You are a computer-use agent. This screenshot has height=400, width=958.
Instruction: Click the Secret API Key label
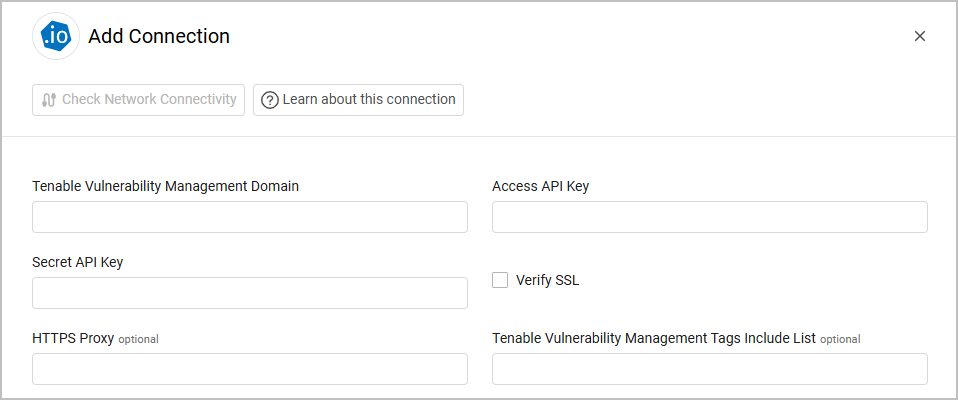click(x=78, y=262)
